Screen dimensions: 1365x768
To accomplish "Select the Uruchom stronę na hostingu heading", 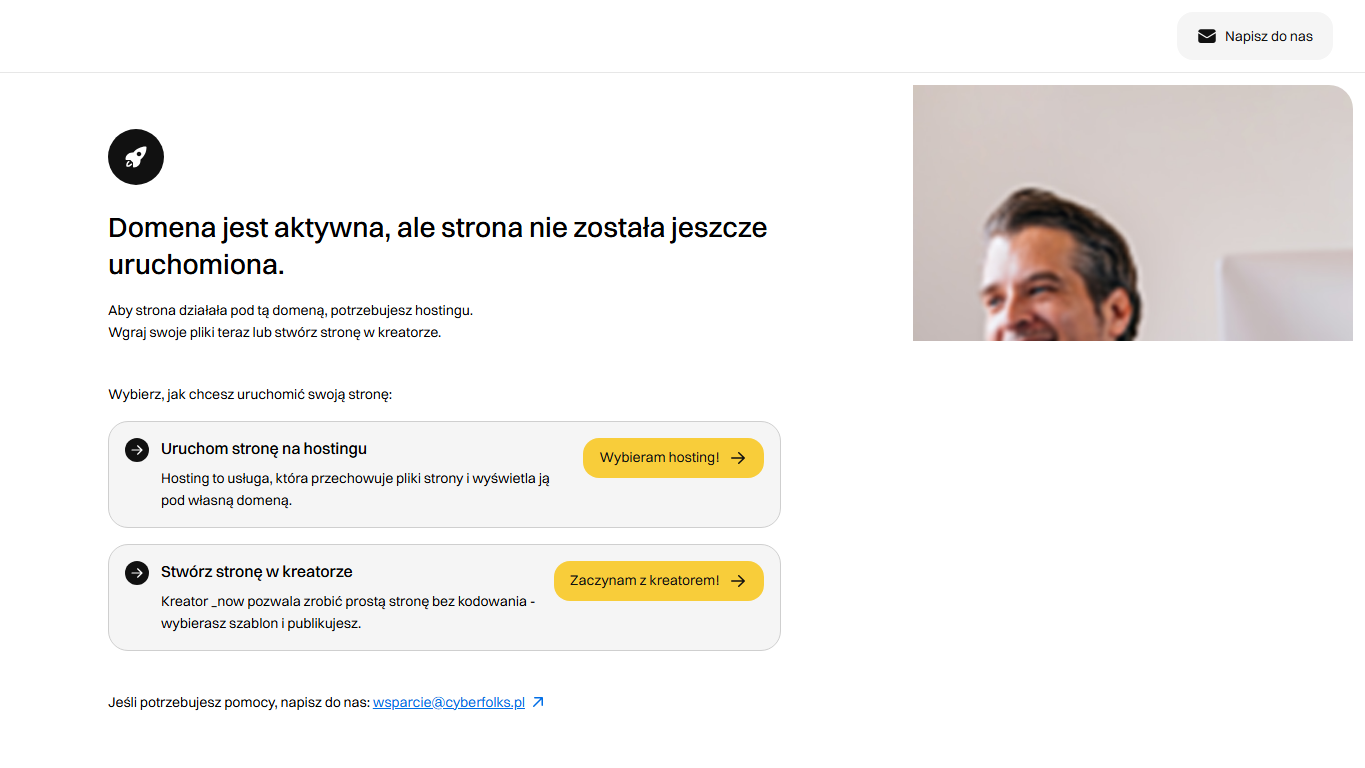I will tap(264, 449).
